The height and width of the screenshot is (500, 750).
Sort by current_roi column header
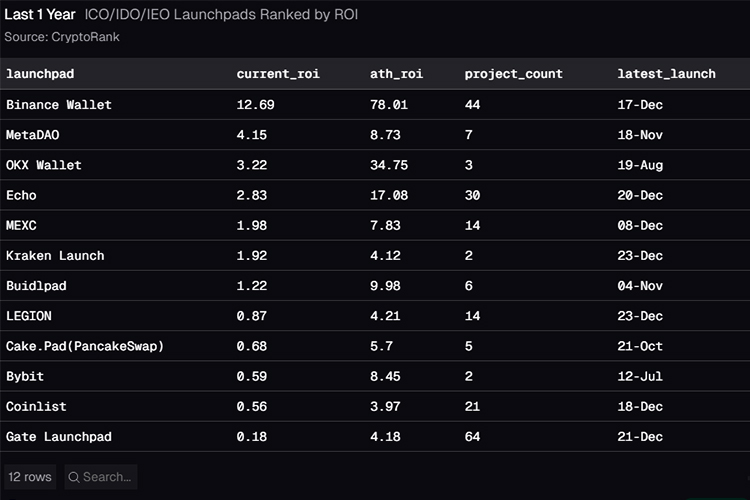click(278, 74)
